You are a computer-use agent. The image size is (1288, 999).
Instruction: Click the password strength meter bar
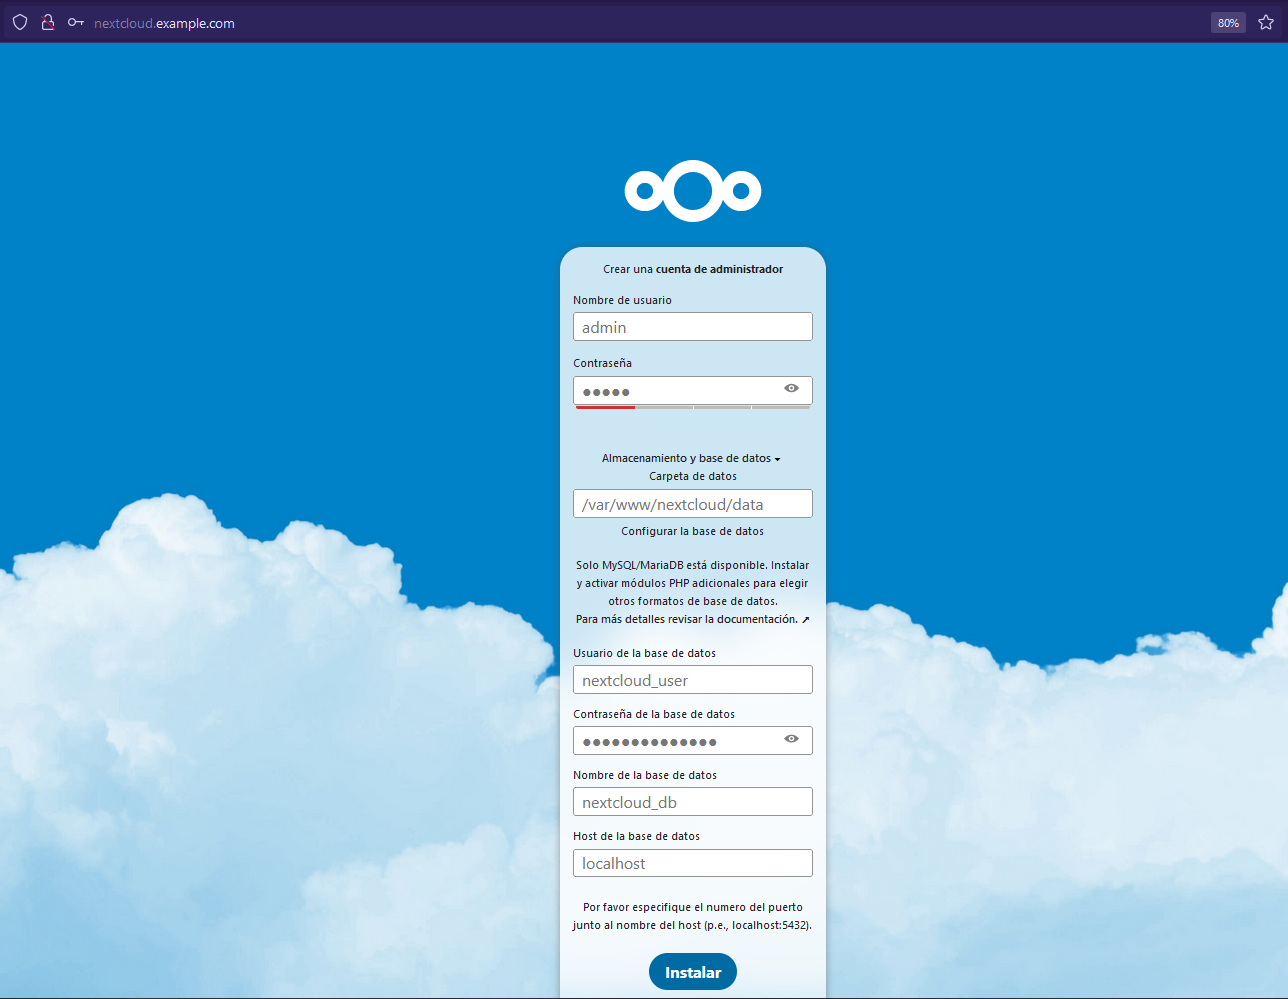(x=693, y=407)
